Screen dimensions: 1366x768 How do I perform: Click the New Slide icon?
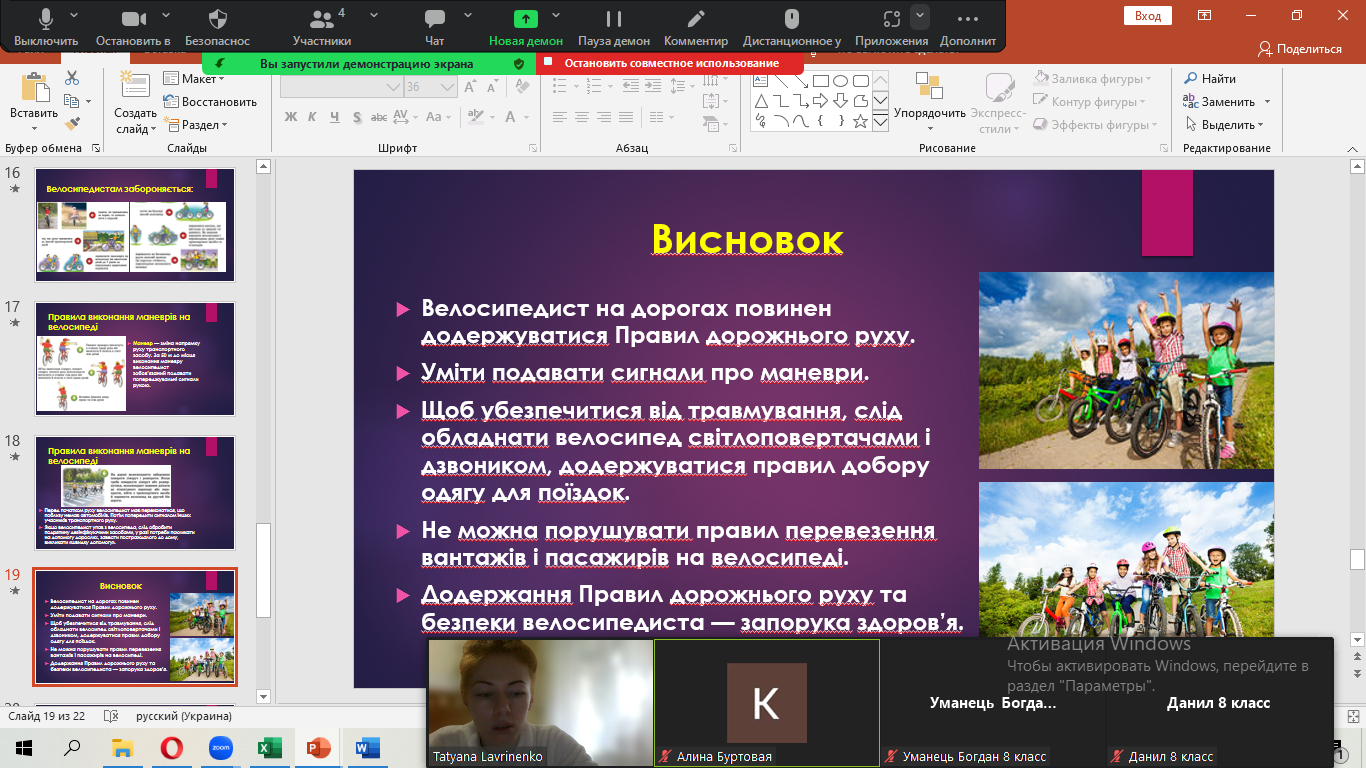135,86
